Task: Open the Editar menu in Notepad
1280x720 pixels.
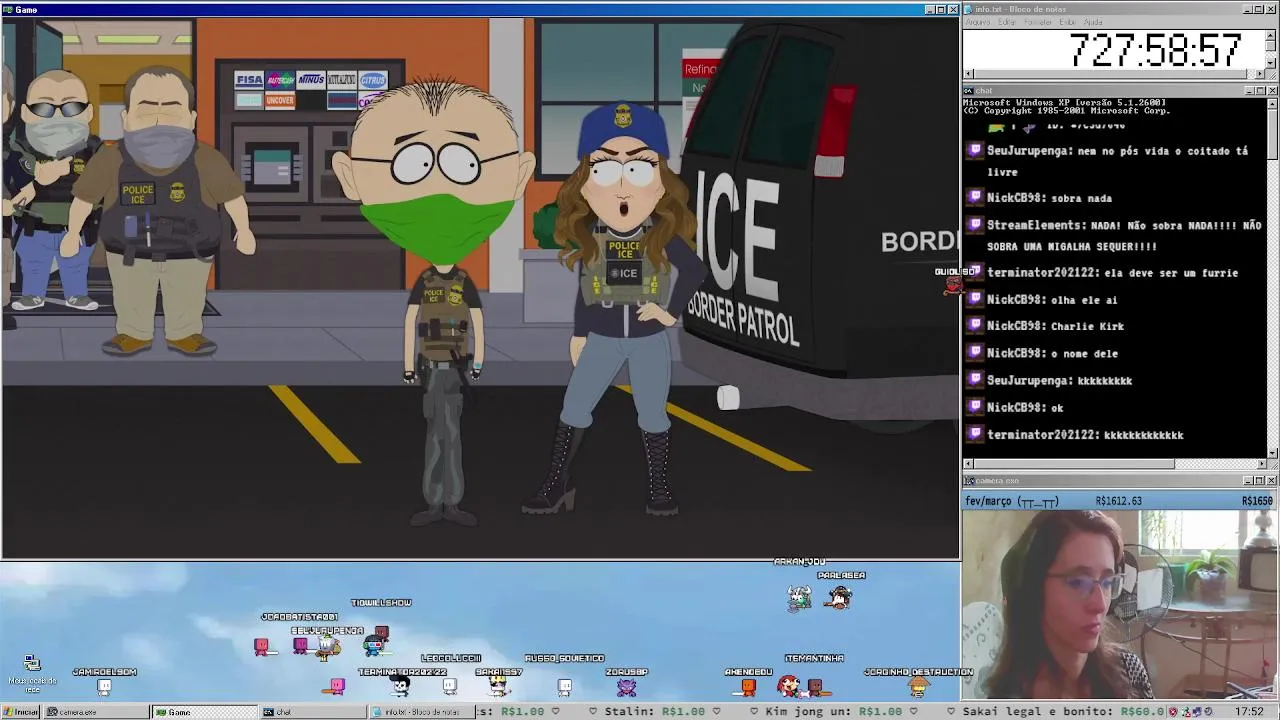Action: pos(1006,22)
